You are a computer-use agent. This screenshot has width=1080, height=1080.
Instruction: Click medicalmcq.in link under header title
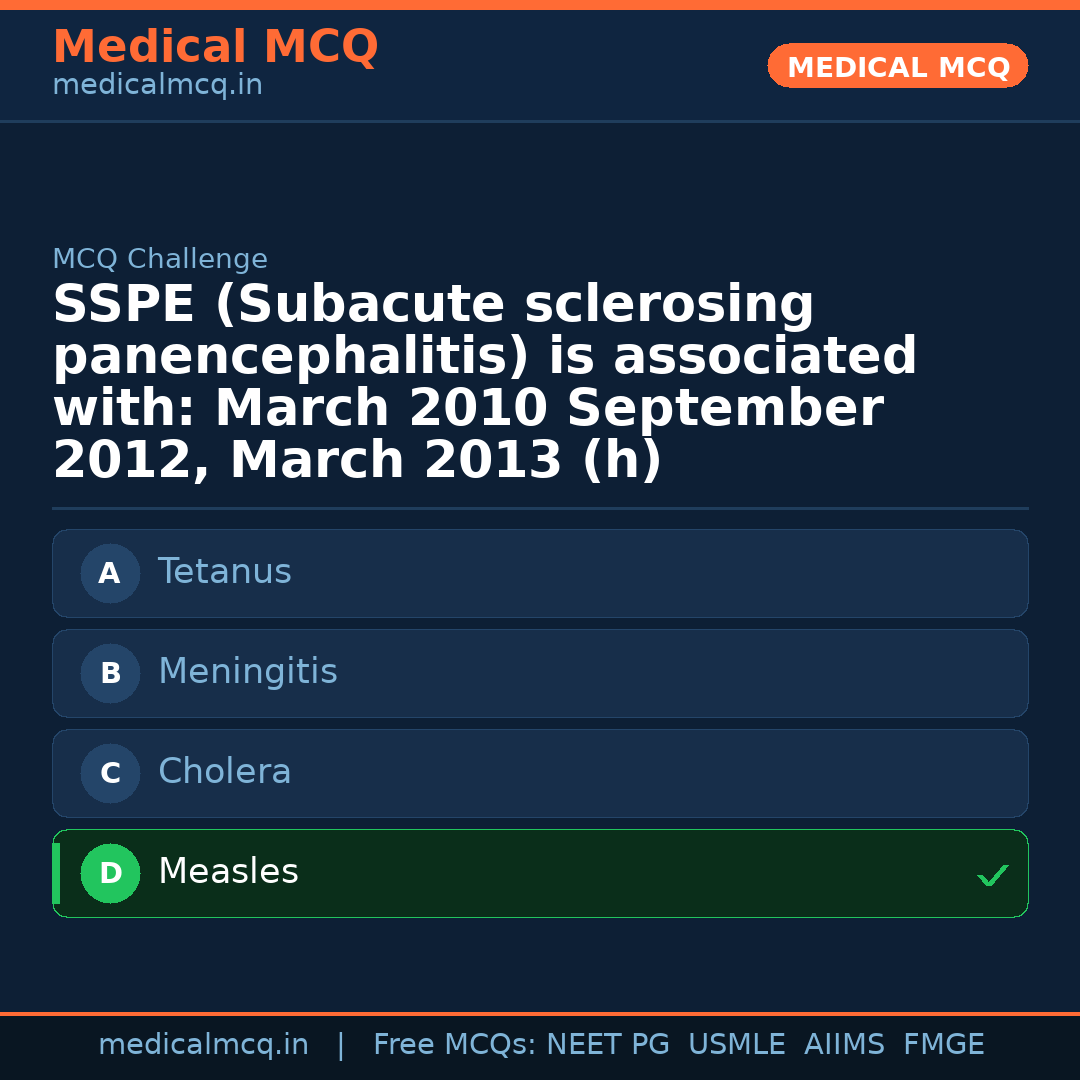[157, 86]
